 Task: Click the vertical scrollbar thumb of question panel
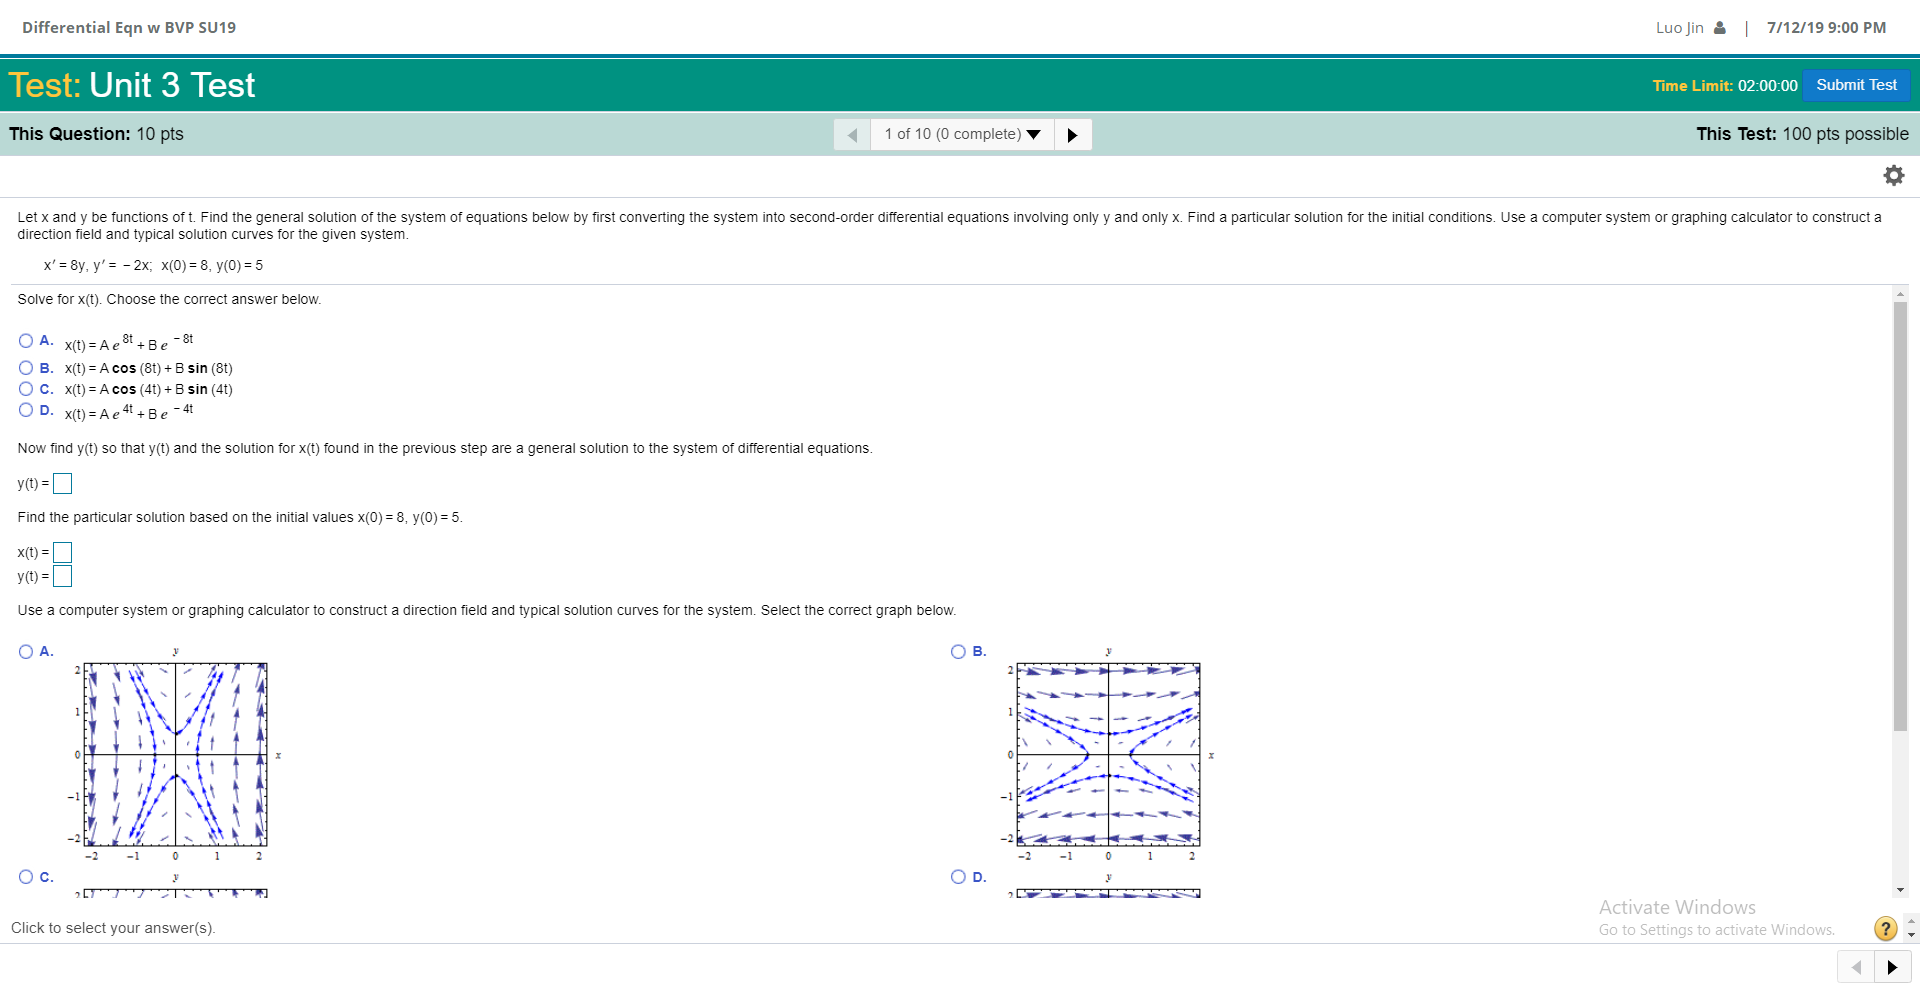pyautogui.click(x=1900, y=516)
